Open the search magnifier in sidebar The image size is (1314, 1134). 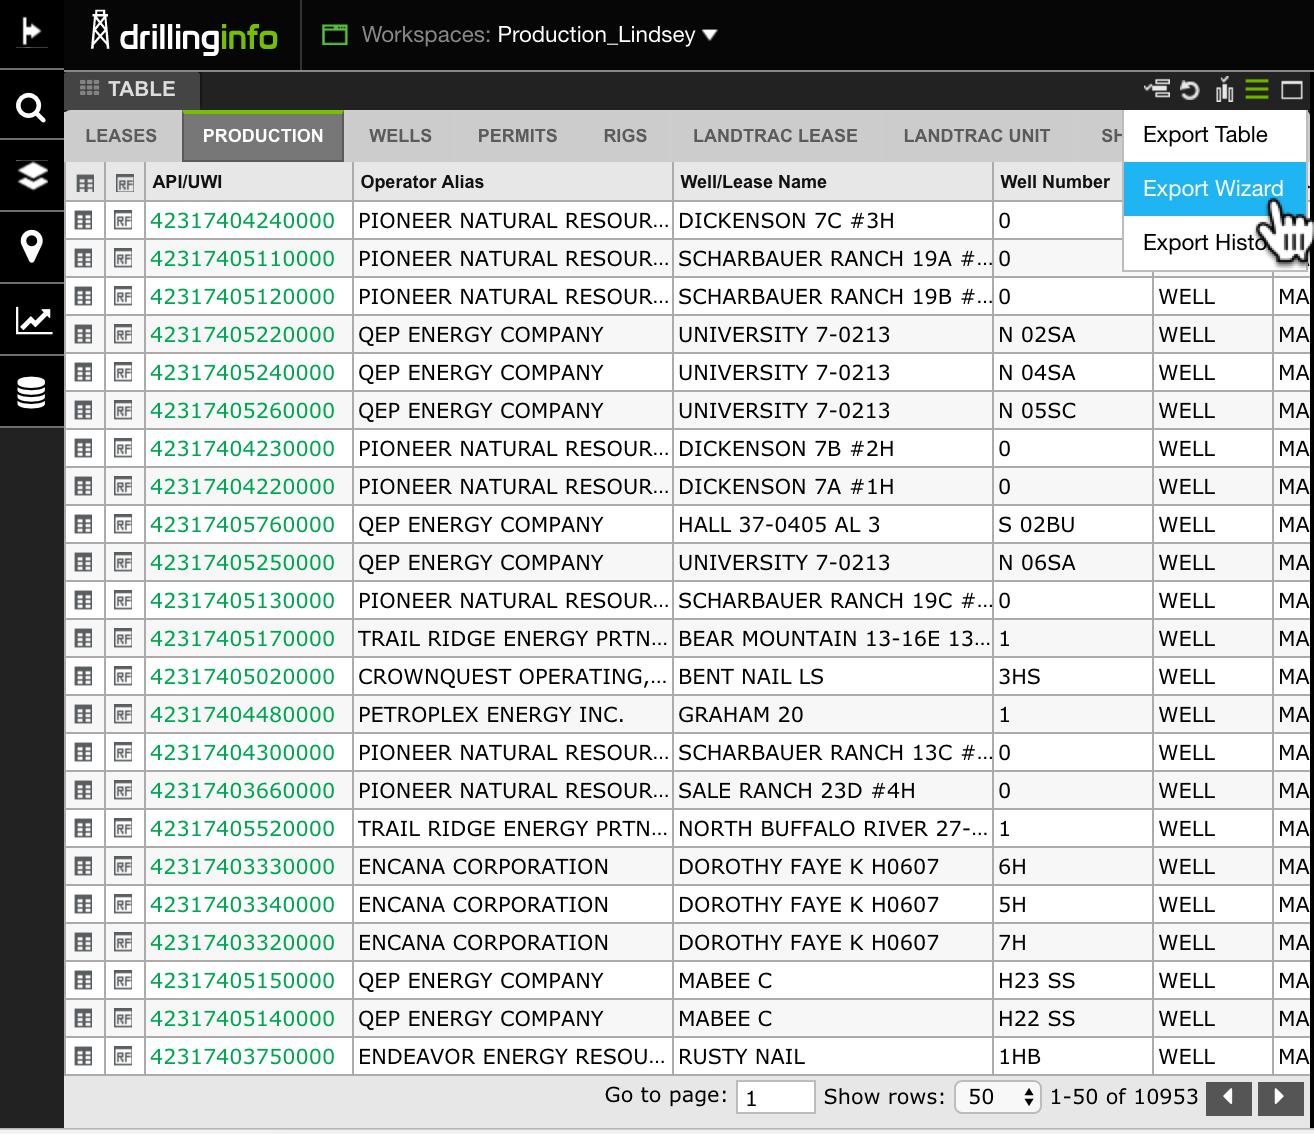[31, 107]
